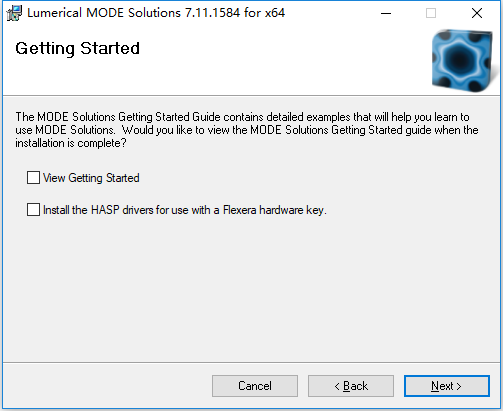Proceed with the Next button
This screenshot has width=503, height=411.
(x=447, y=386)
